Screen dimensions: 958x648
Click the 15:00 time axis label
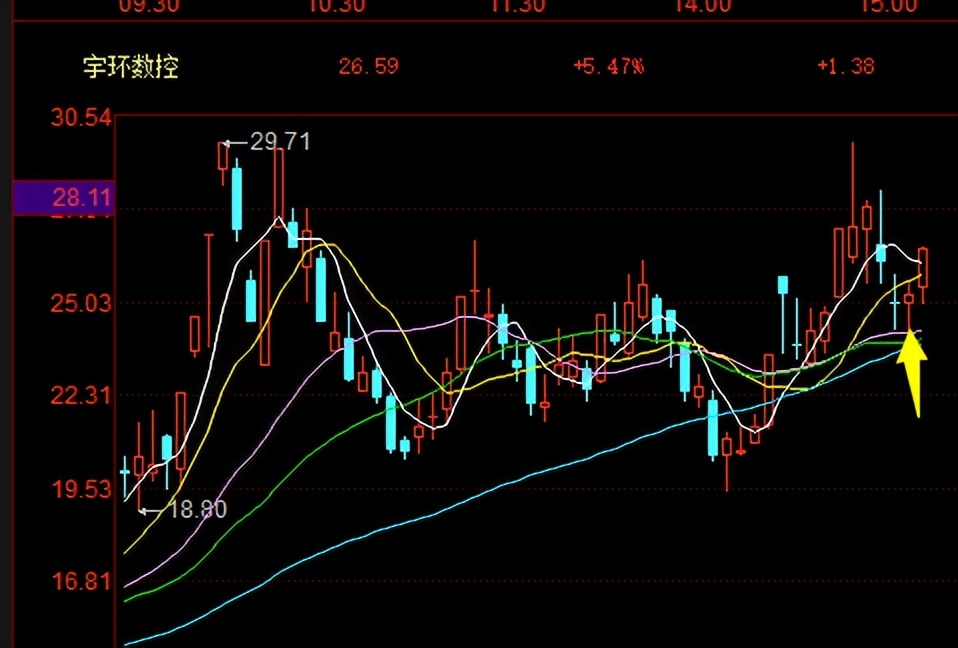point(888,6)
